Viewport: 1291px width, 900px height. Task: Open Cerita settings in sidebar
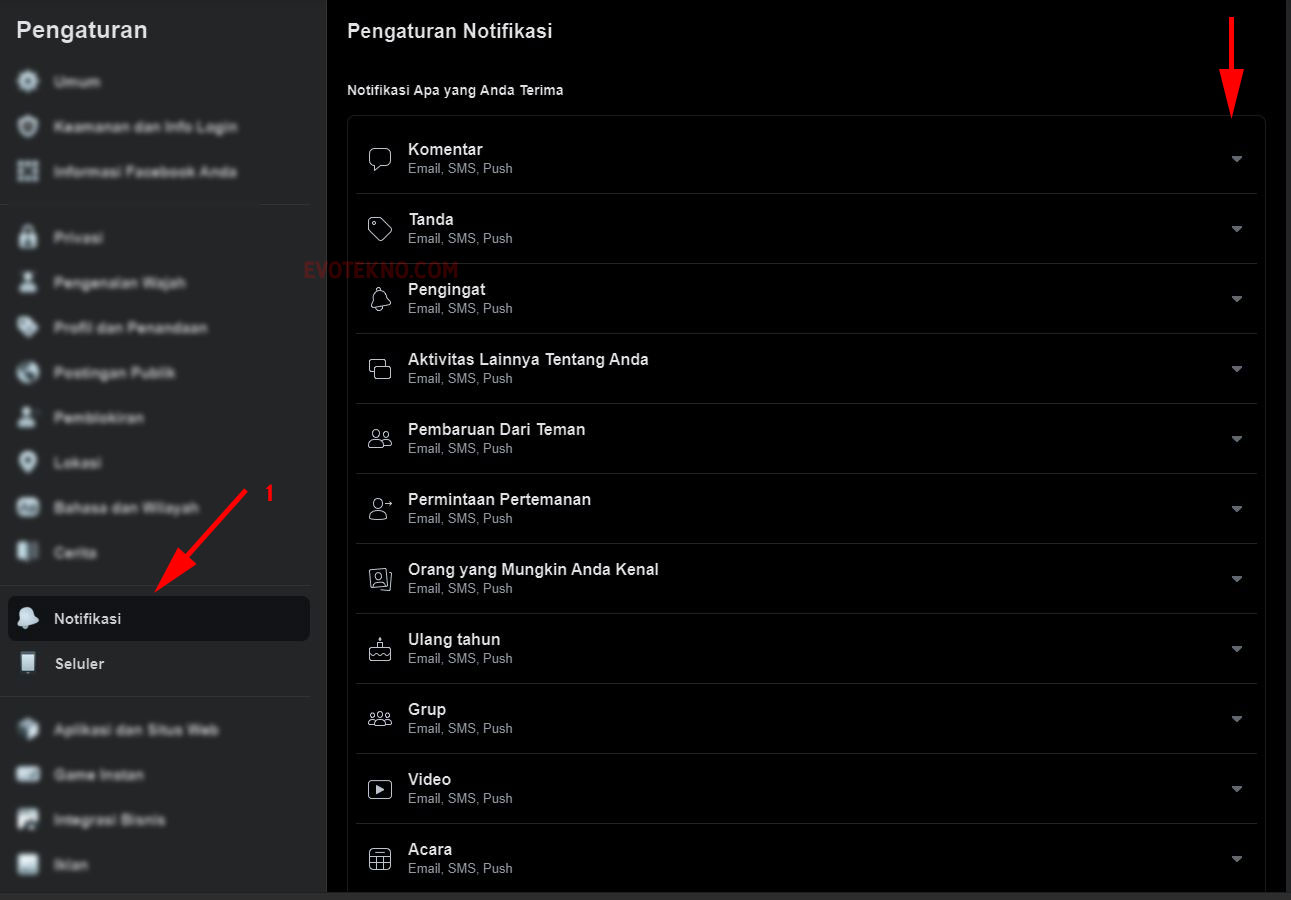[x=159, y=553]
